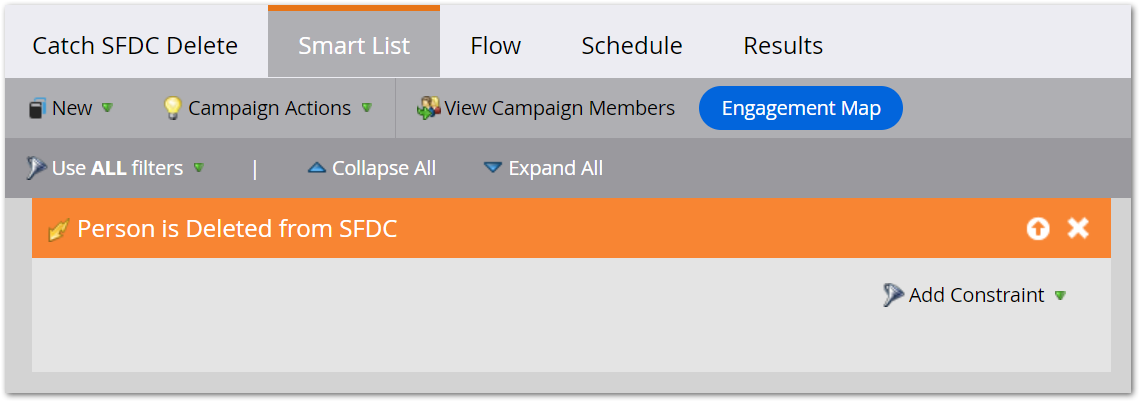
Task: Open the Schedule tab
Action: (632, 46)
